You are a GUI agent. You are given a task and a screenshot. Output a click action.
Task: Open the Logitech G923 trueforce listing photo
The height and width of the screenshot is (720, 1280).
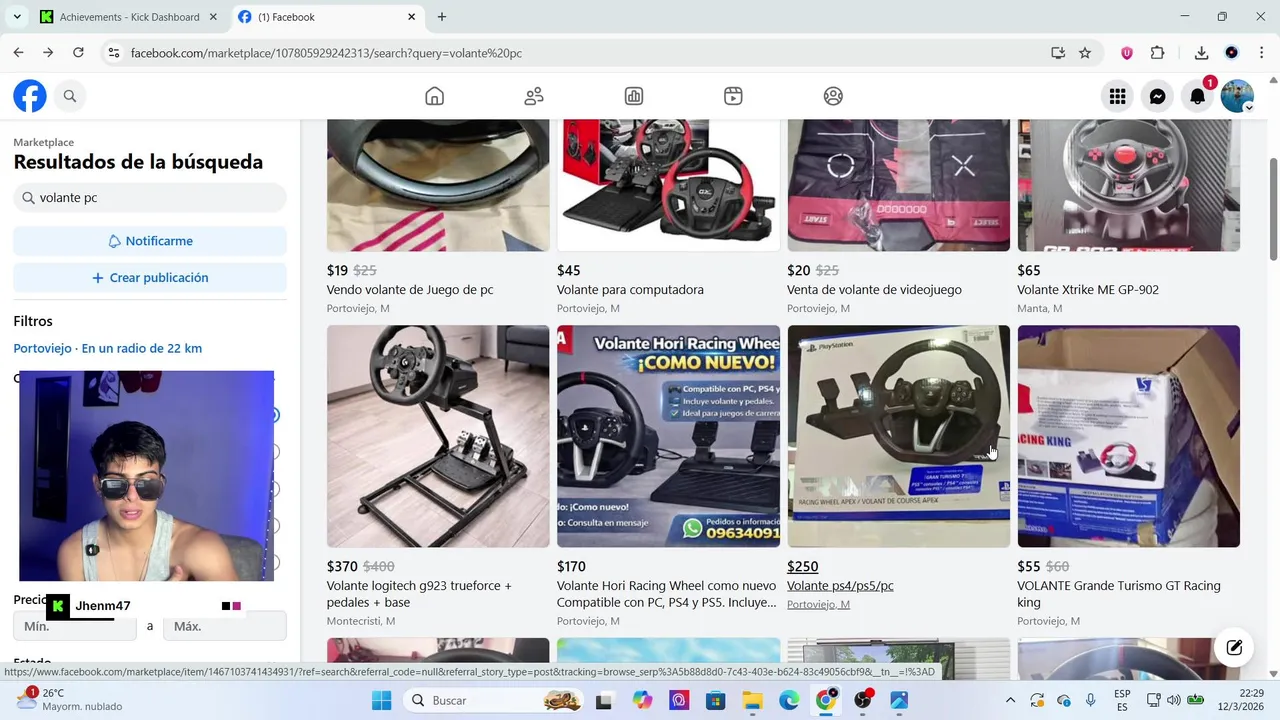point(438,436)
